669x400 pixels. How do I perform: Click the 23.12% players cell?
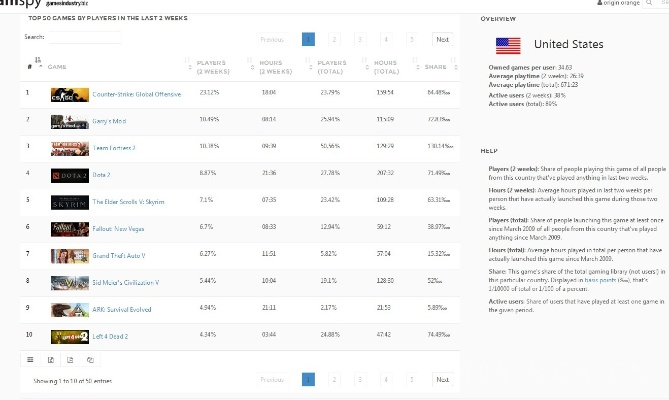coord(209,93)
